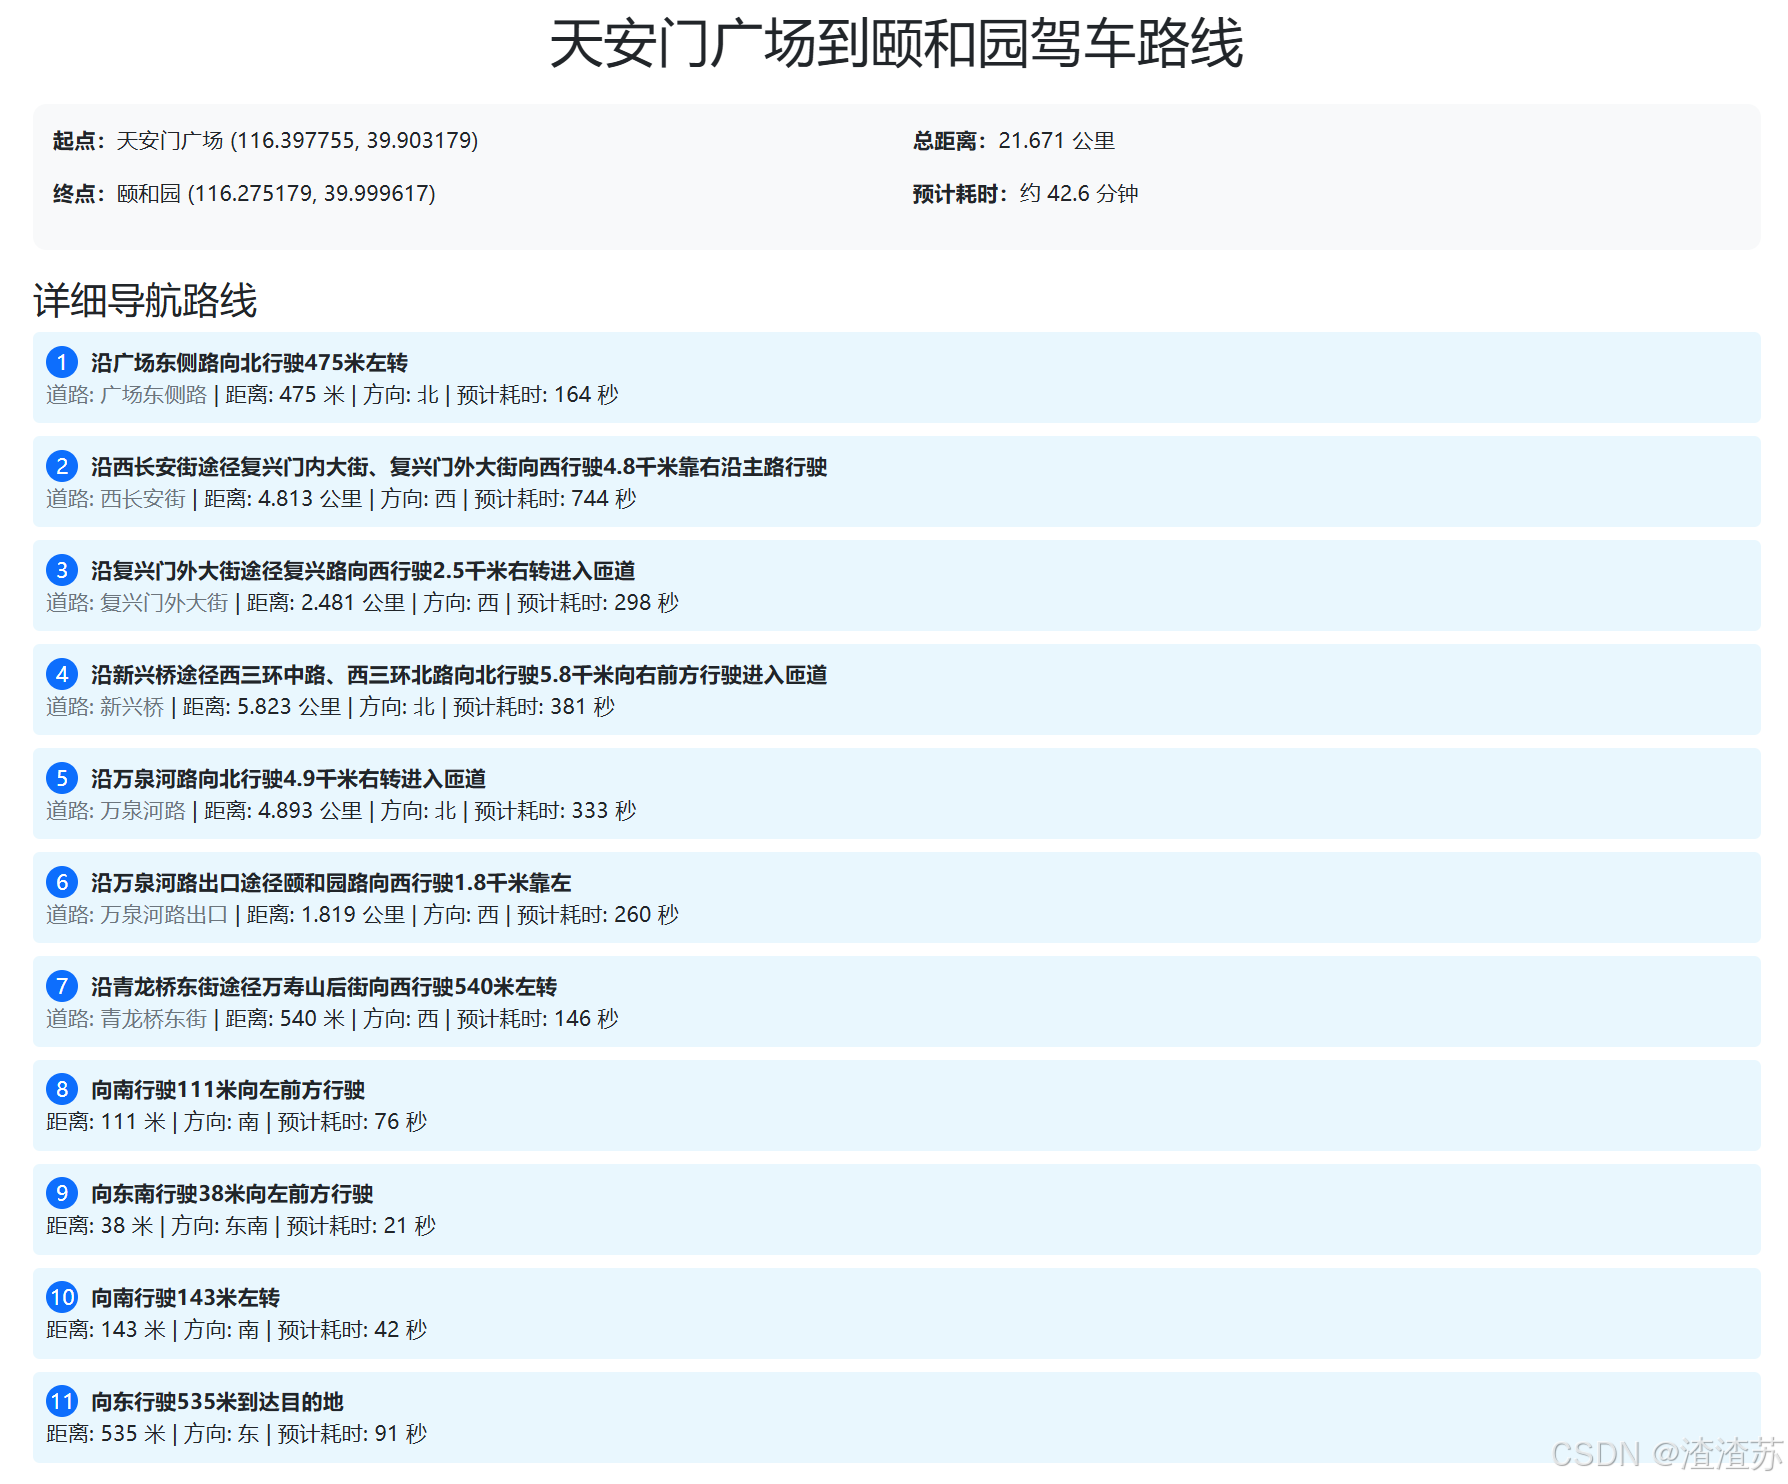Click the 道路: 西长安街 detail line
This screenshot has width=1788, height=1484.
[x=341, y=499]
